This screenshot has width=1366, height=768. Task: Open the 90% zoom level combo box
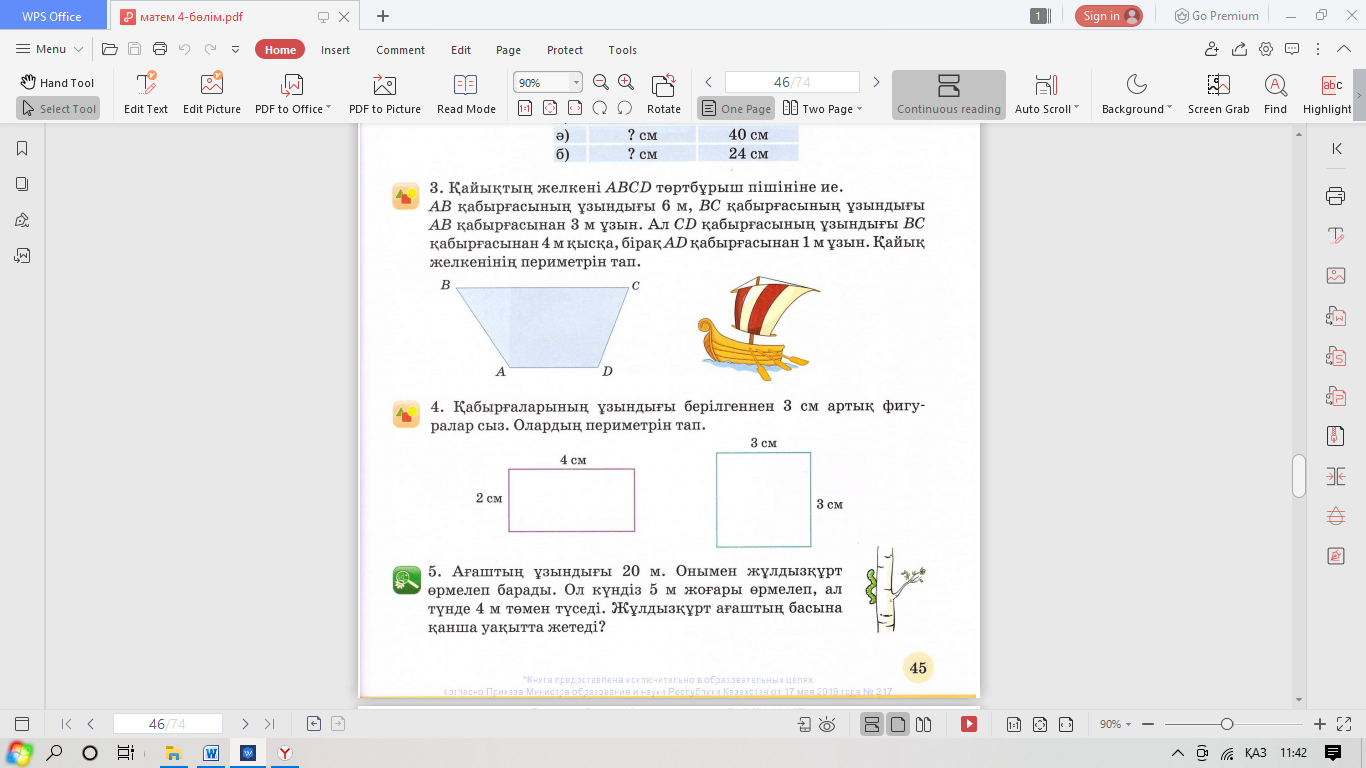(547, 83)
